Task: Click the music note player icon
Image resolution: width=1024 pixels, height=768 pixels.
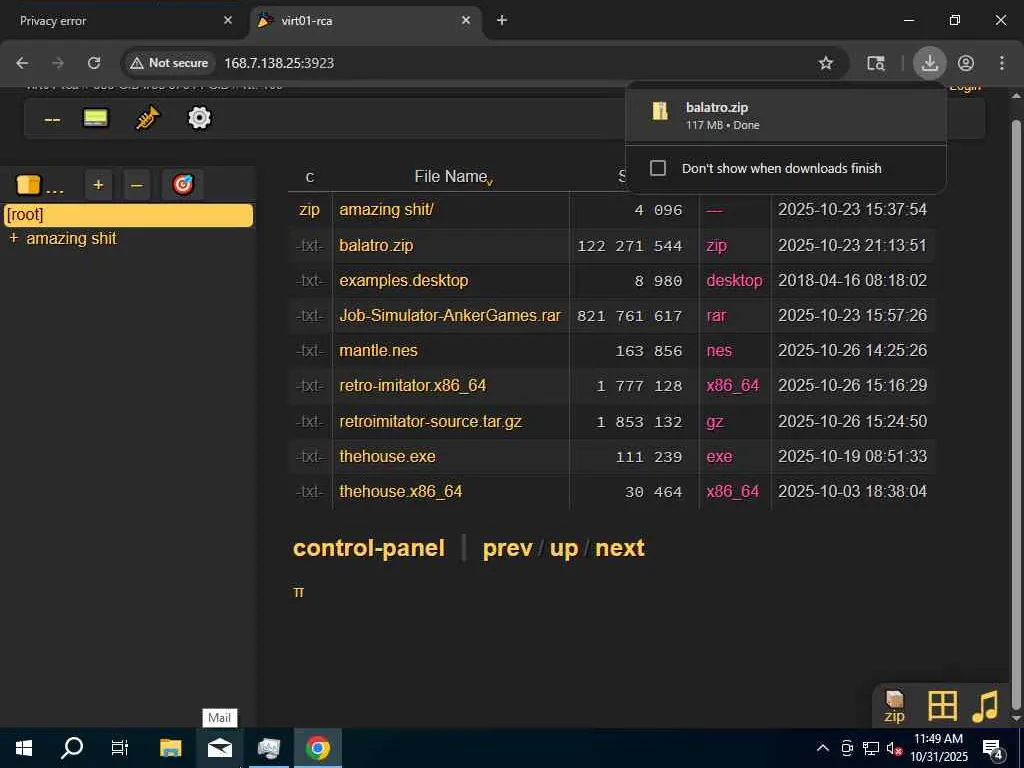Action: [985, 706]
